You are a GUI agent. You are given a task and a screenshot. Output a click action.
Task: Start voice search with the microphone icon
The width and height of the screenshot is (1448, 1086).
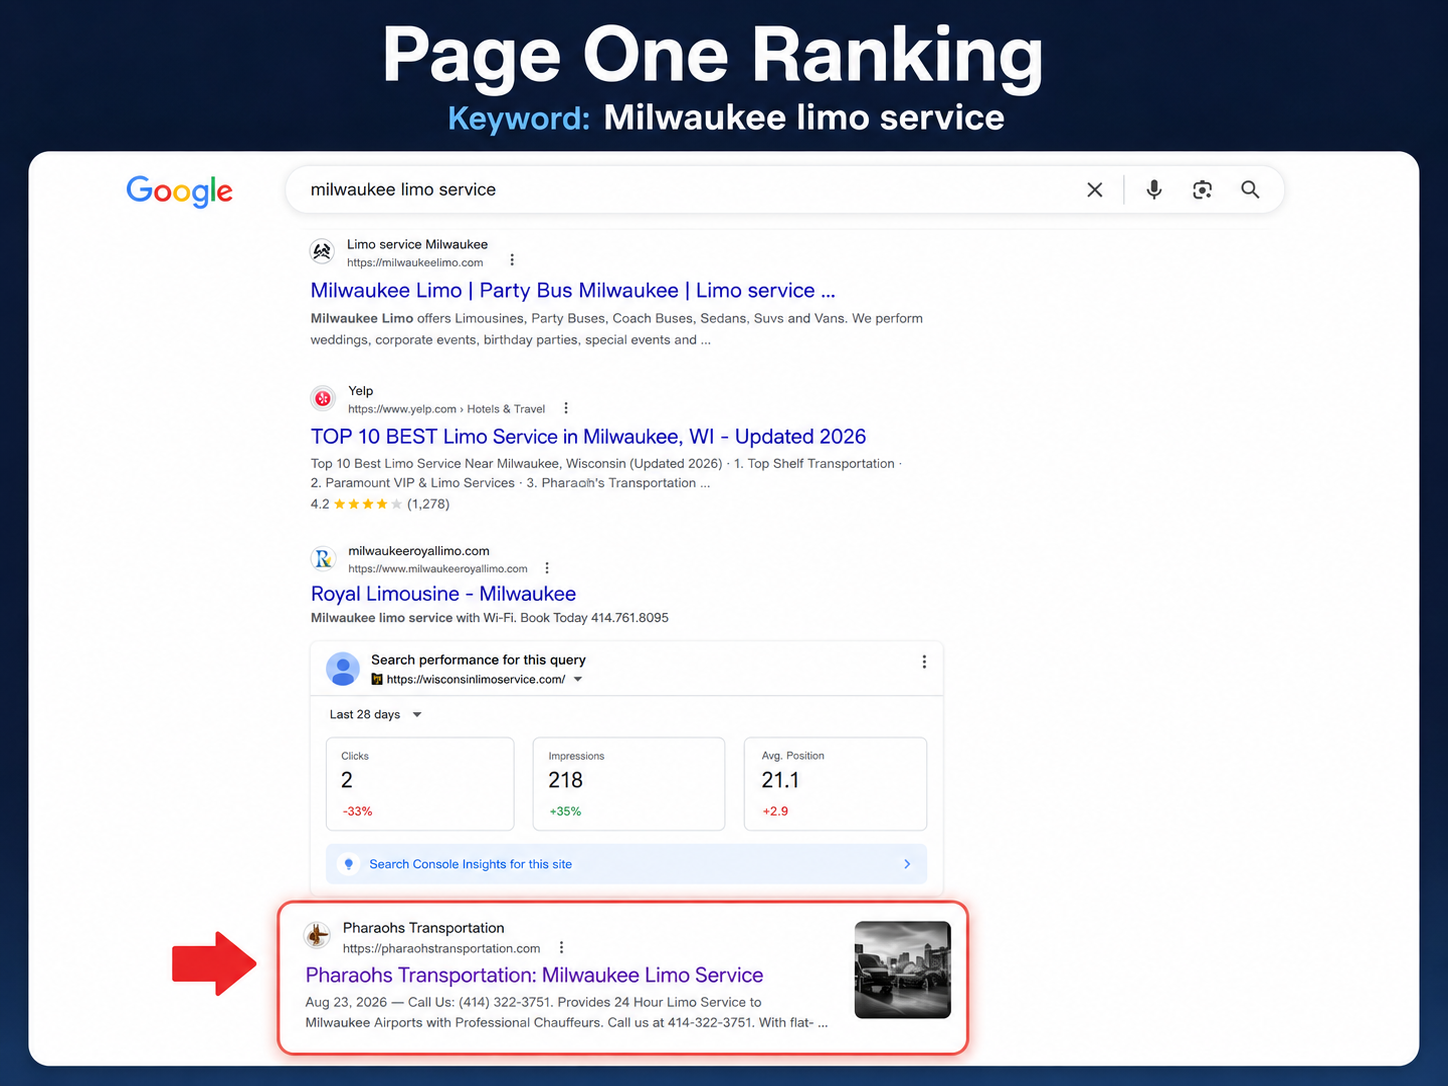(x=1154, y=189)
